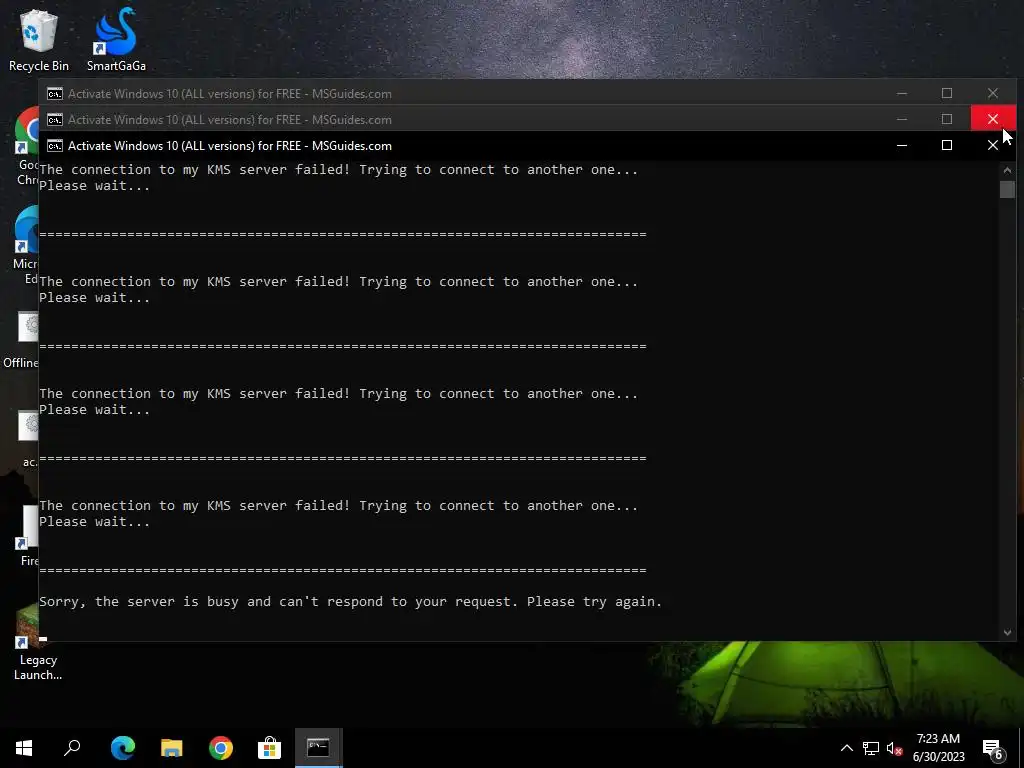The height and width of the screenshot is (768, 1024).
Task: Click the console scrollbar down arrow
Action: 1007,632
